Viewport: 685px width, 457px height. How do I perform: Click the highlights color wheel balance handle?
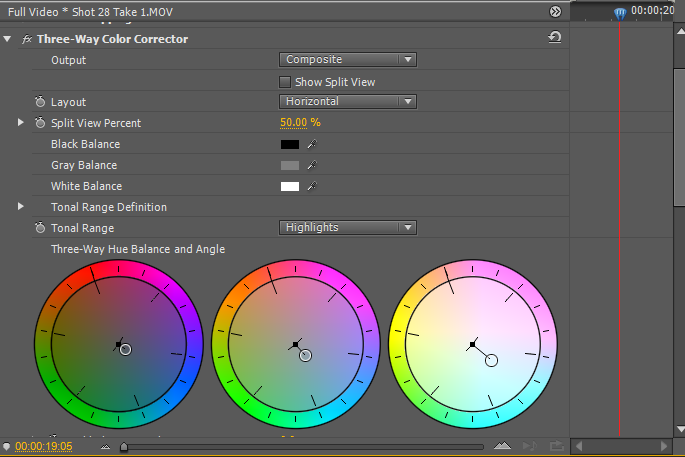click(491, 360)
